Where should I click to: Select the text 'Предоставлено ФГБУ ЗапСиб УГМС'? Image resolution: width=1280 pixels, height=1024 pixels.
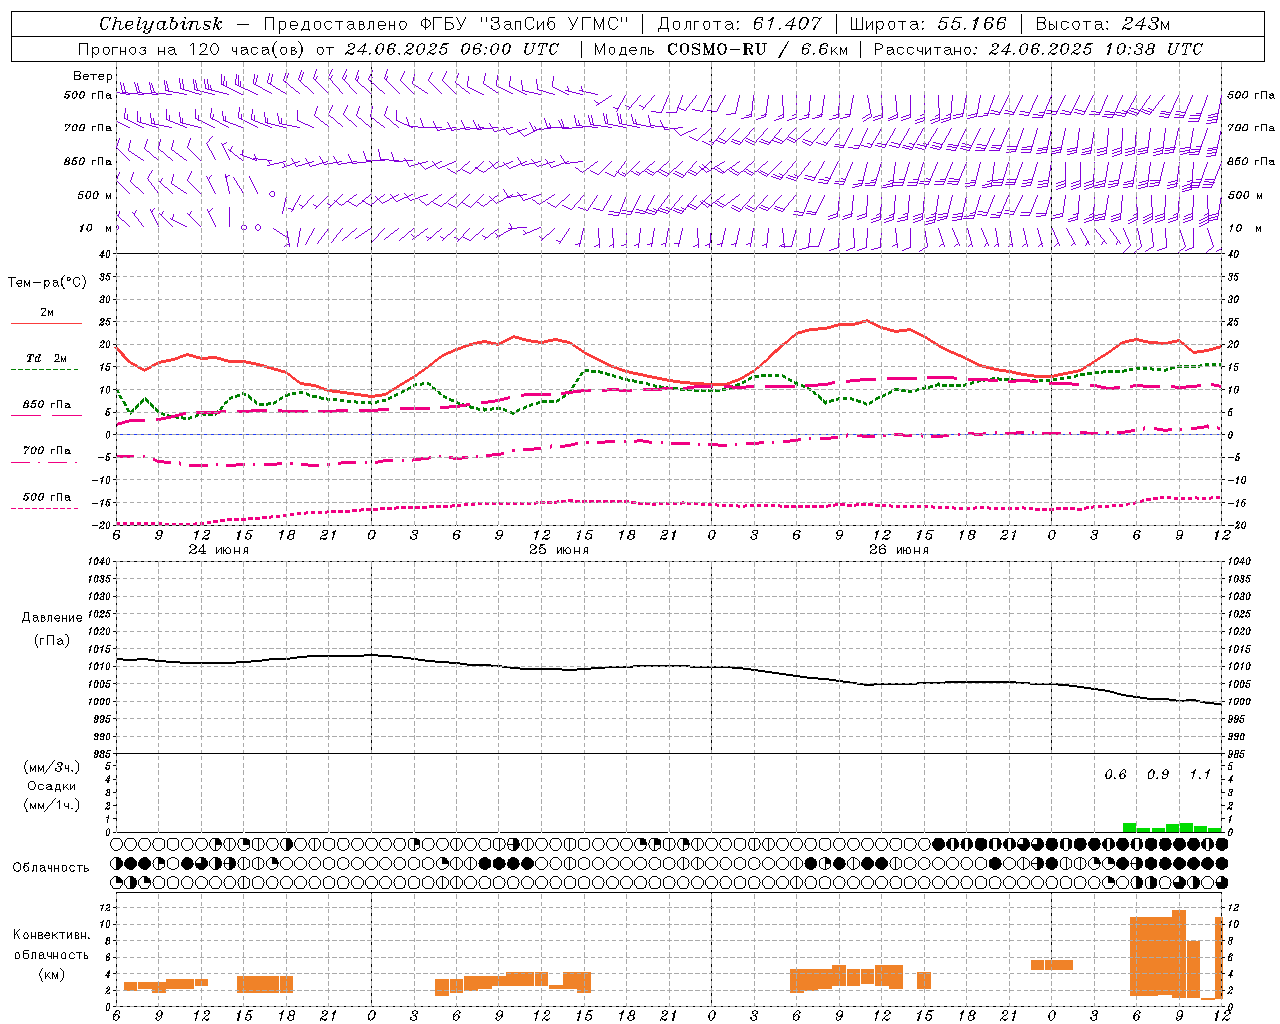[x=445, y=24]
